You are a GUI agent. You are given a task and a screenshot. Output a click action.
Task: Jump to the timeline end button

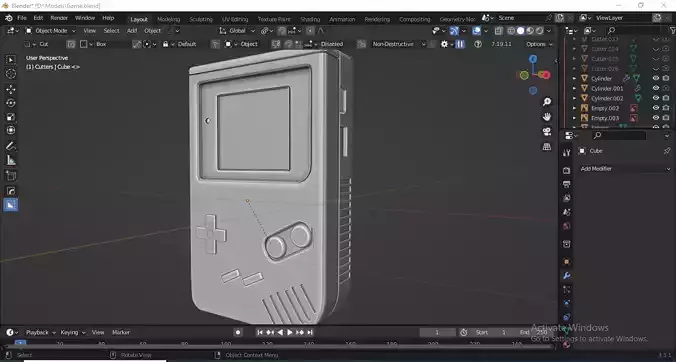click(310, 332)
